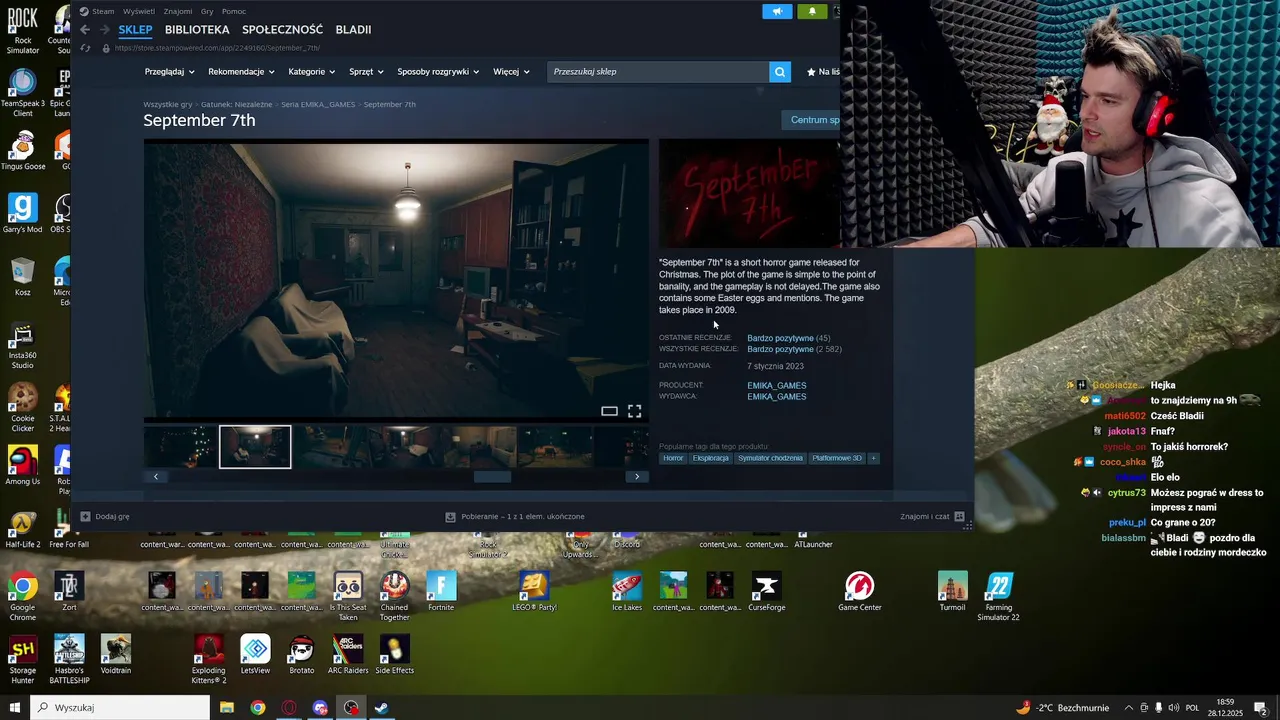The image size is (1280, 720).
Task: Enter fullscreen in the screenshot viewer
Action: coord(634,411)
